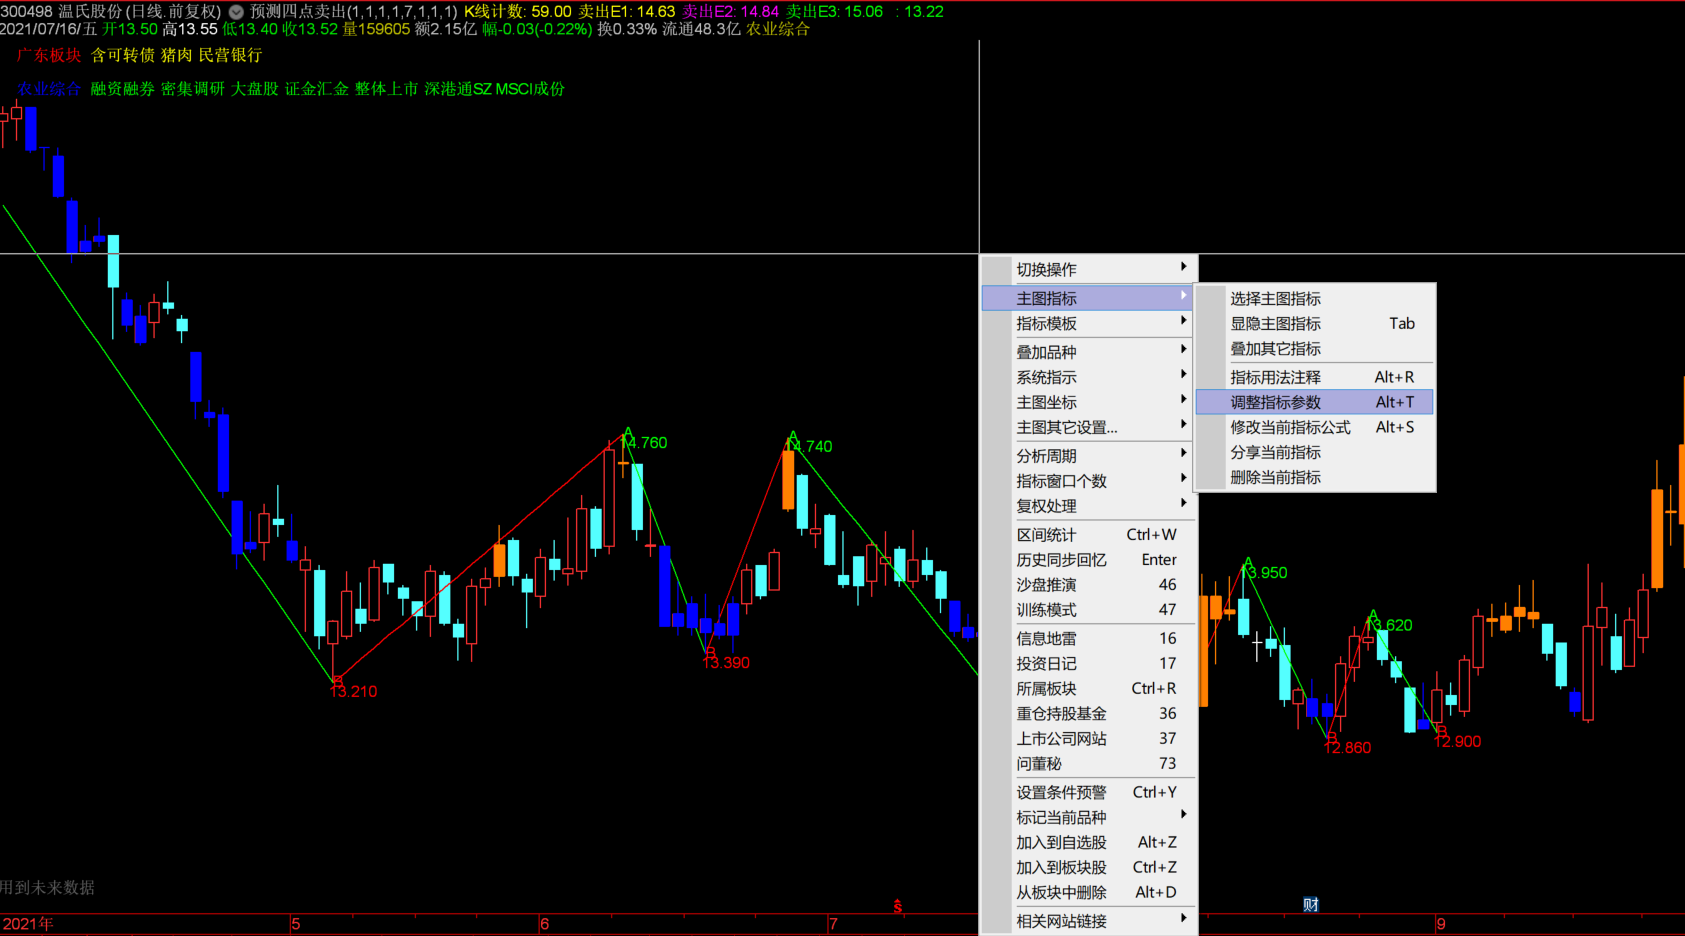Click the 14.740 peak price label
The width and height of the screenshot is (1685, 936).
point(809,447)
